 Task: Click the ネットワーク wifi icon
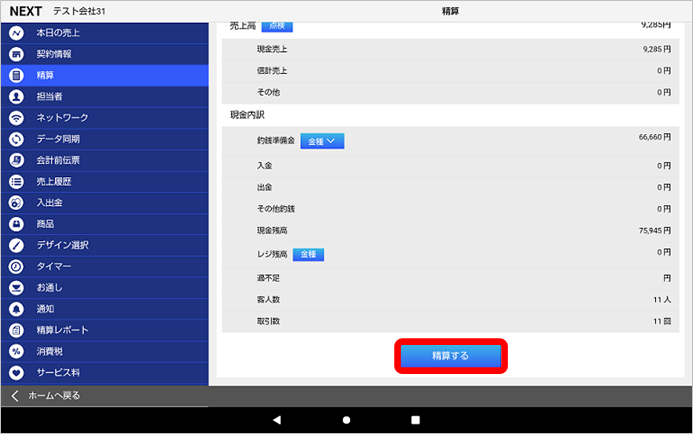[x=16, y=118]
